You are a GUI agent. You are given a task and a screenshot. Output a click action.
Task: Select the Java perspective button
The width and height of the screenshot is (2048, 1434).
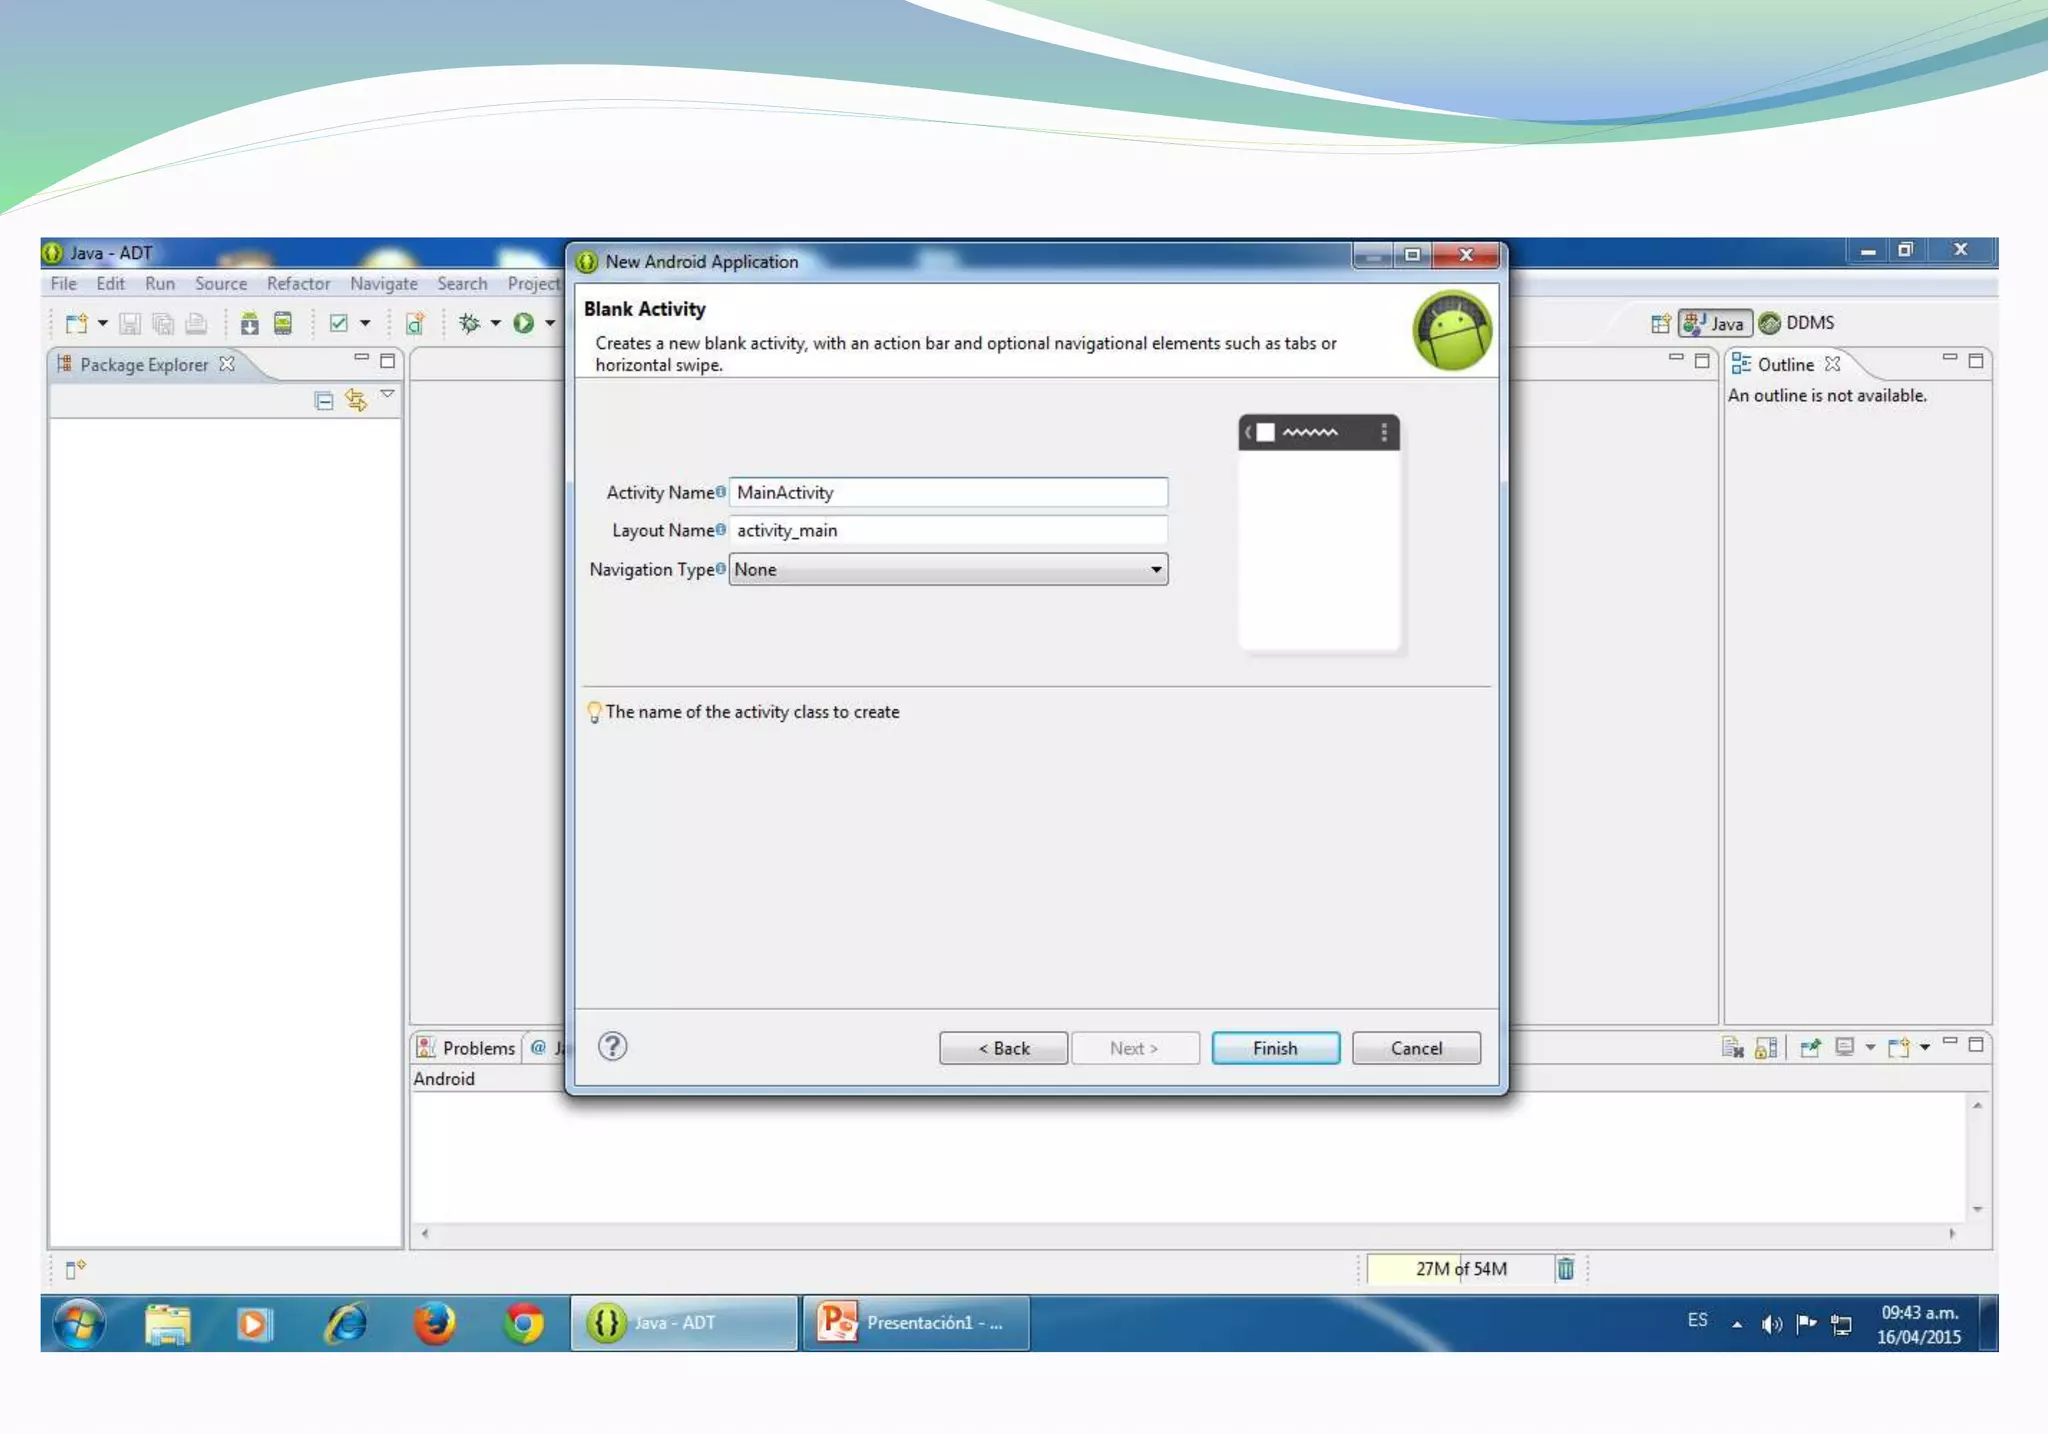tap(1715, 323)
